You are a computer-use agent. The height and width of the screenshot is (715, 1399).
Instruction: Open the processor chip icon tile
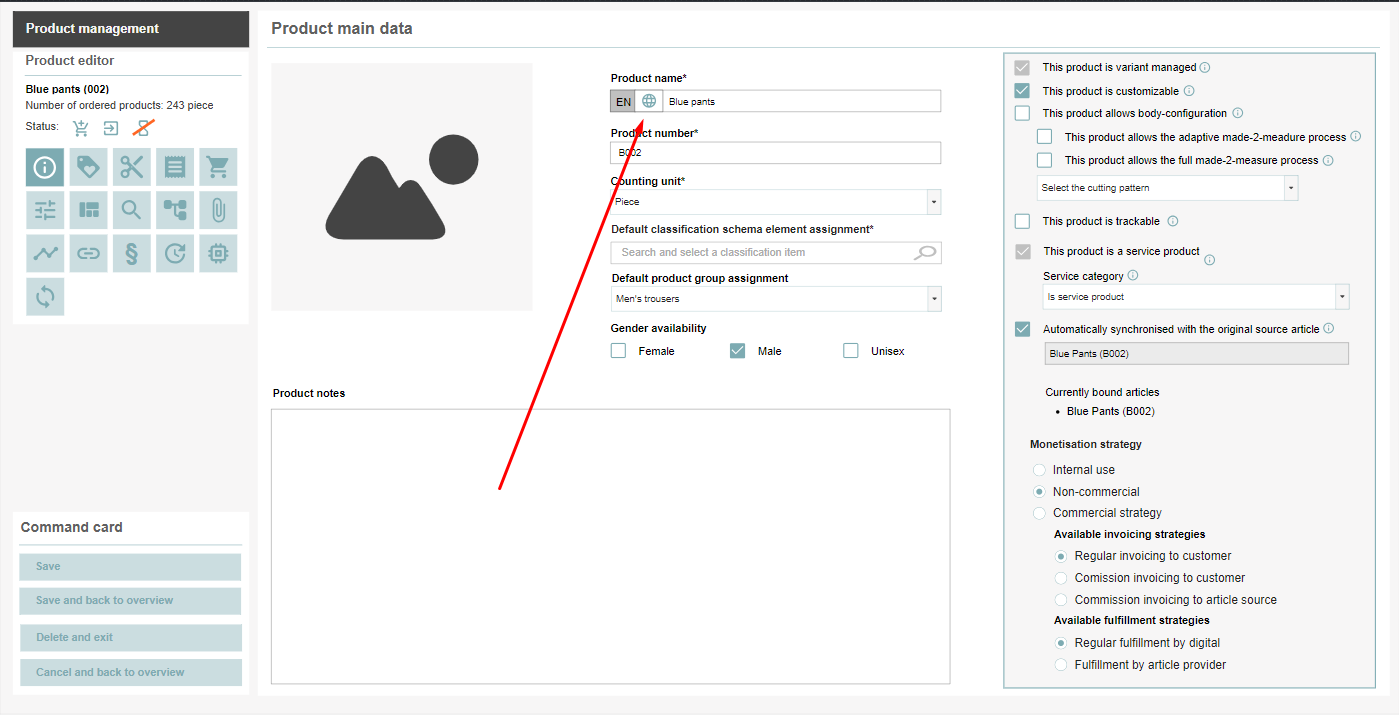click(218, 253)
